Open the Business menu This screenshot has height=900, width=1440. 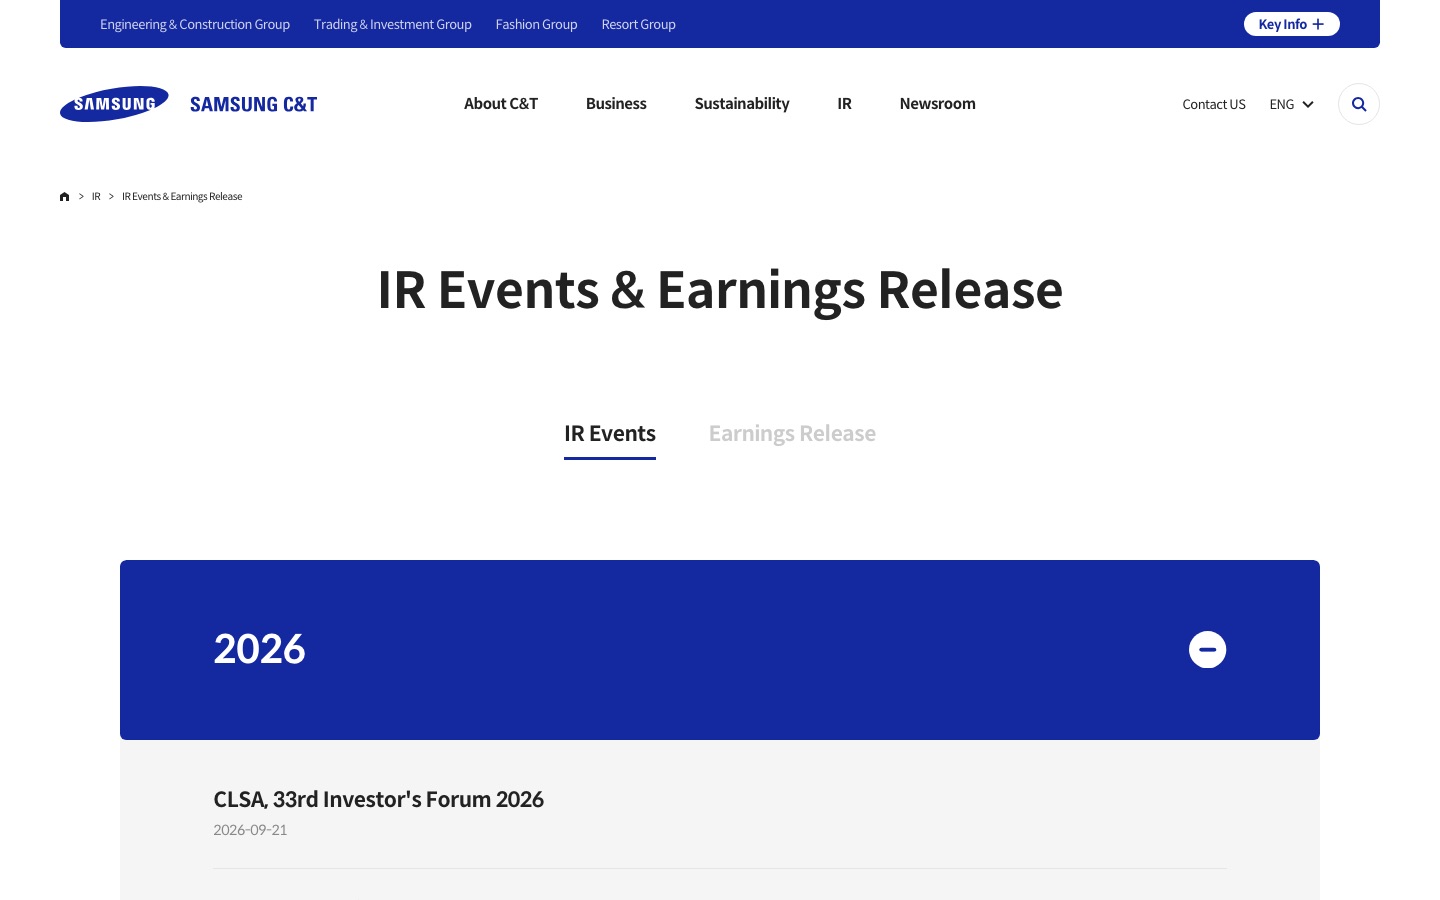click(616, 104)
